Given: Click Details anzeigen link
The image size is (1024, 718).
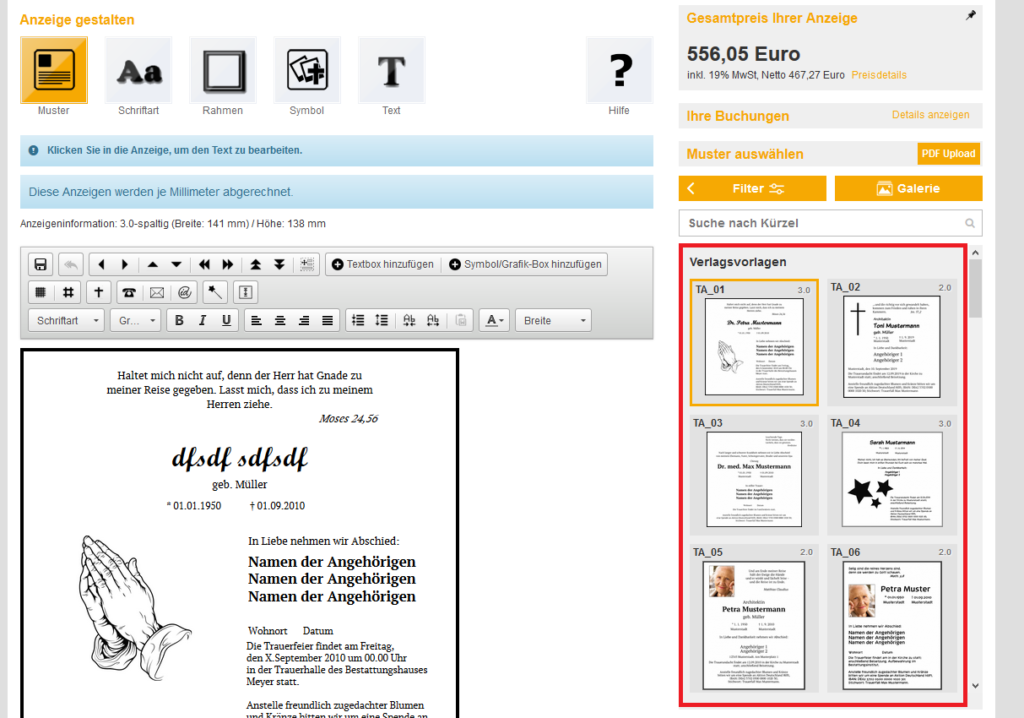Looking at the screenshot, I should click(931, 114).
